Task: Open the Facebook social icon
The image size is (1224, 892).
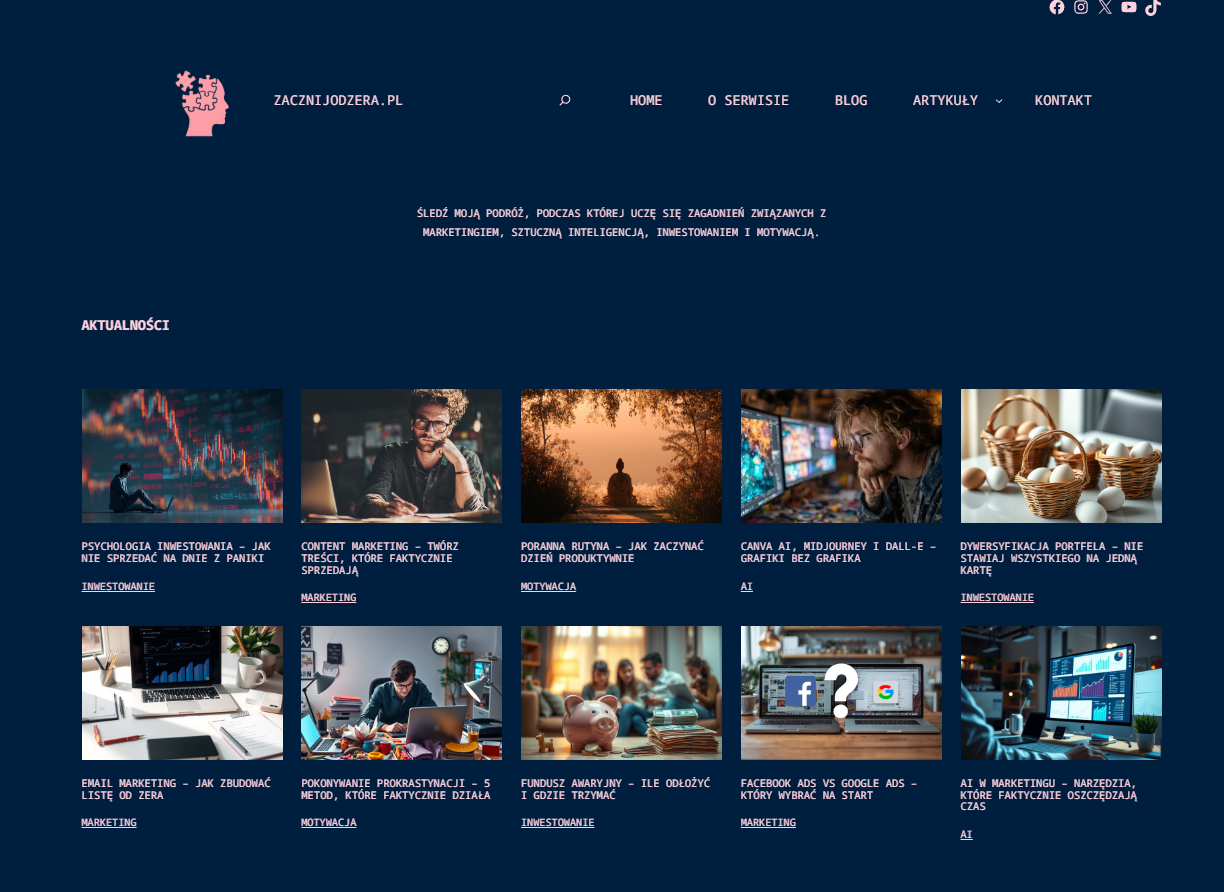Action: click(x=1057, y=7)
